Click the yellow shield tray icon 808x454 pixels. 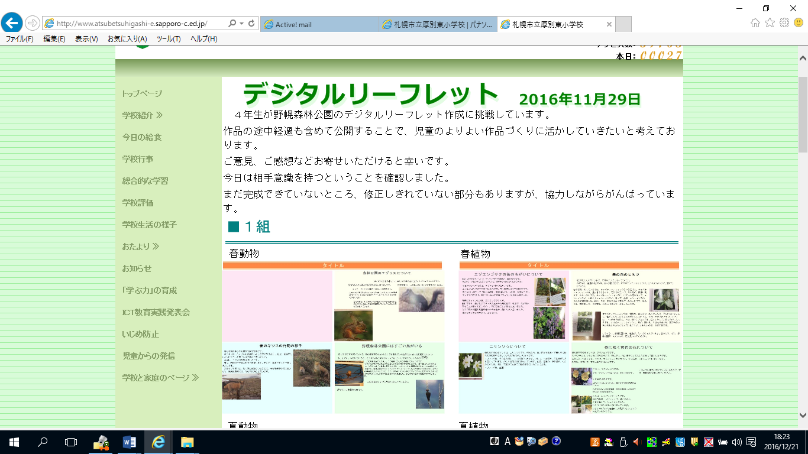[x=694, y=442]
